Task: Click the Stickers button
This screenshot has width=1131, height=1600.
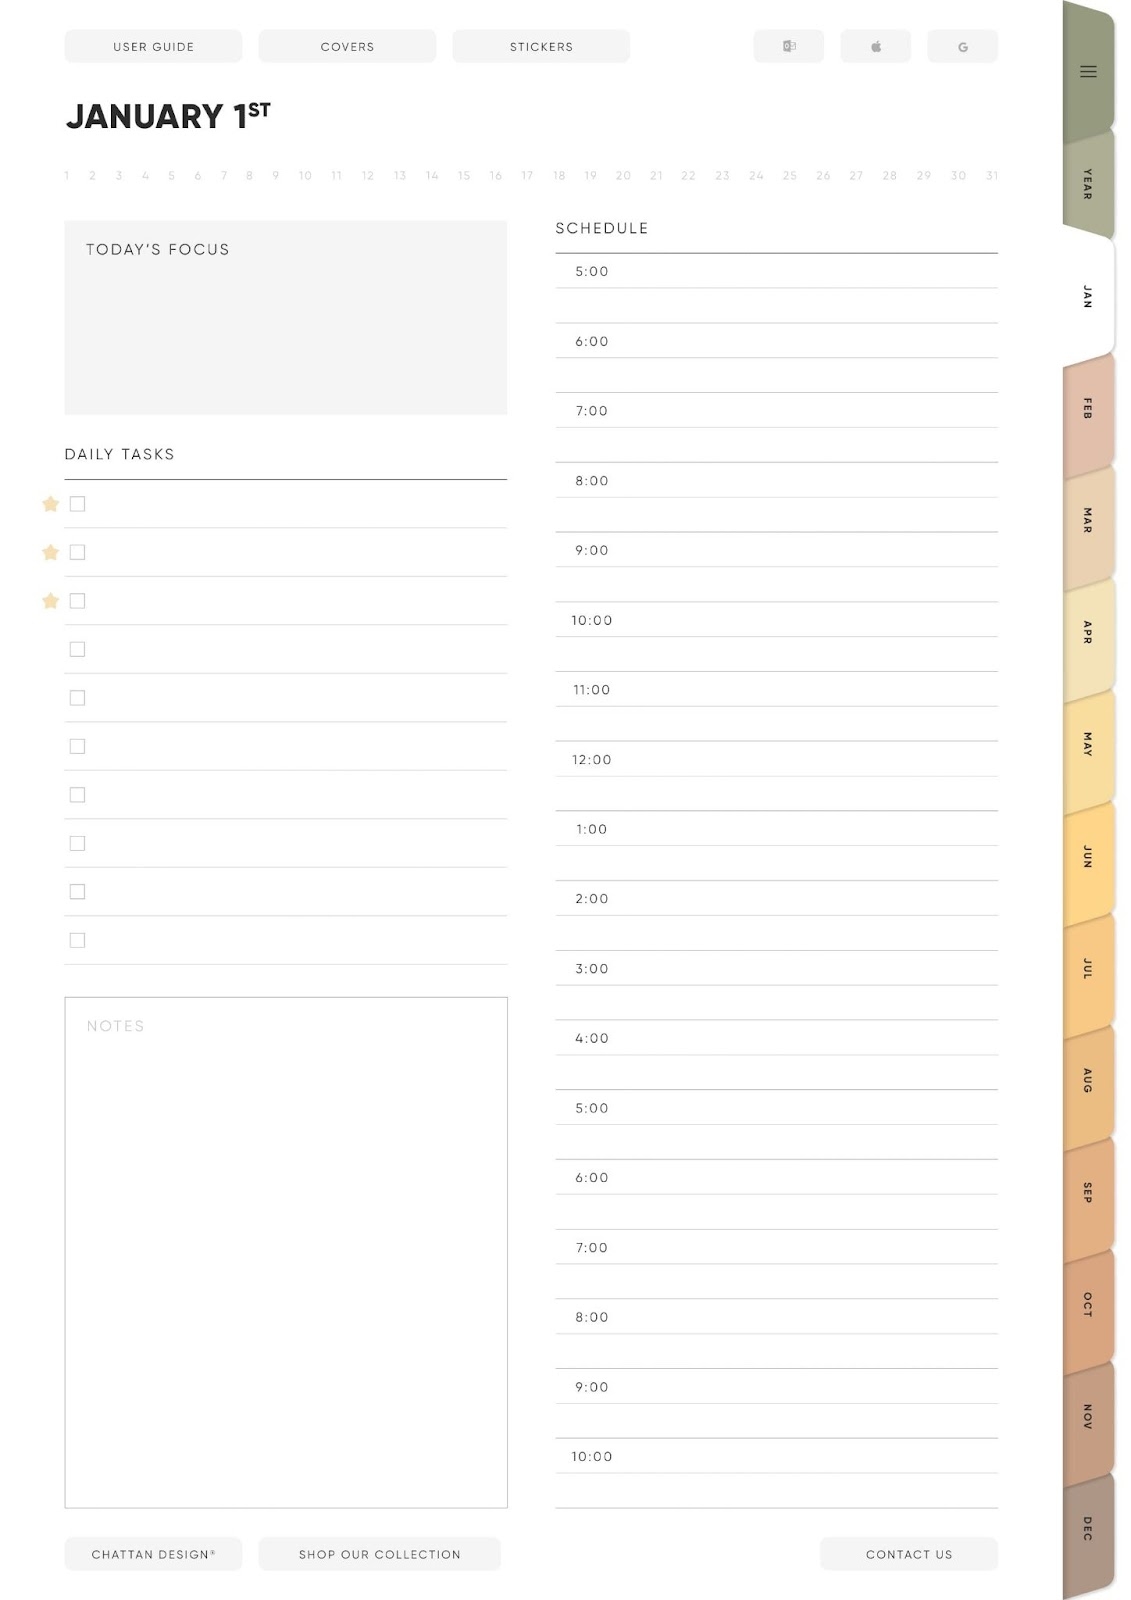Action: 541,46
